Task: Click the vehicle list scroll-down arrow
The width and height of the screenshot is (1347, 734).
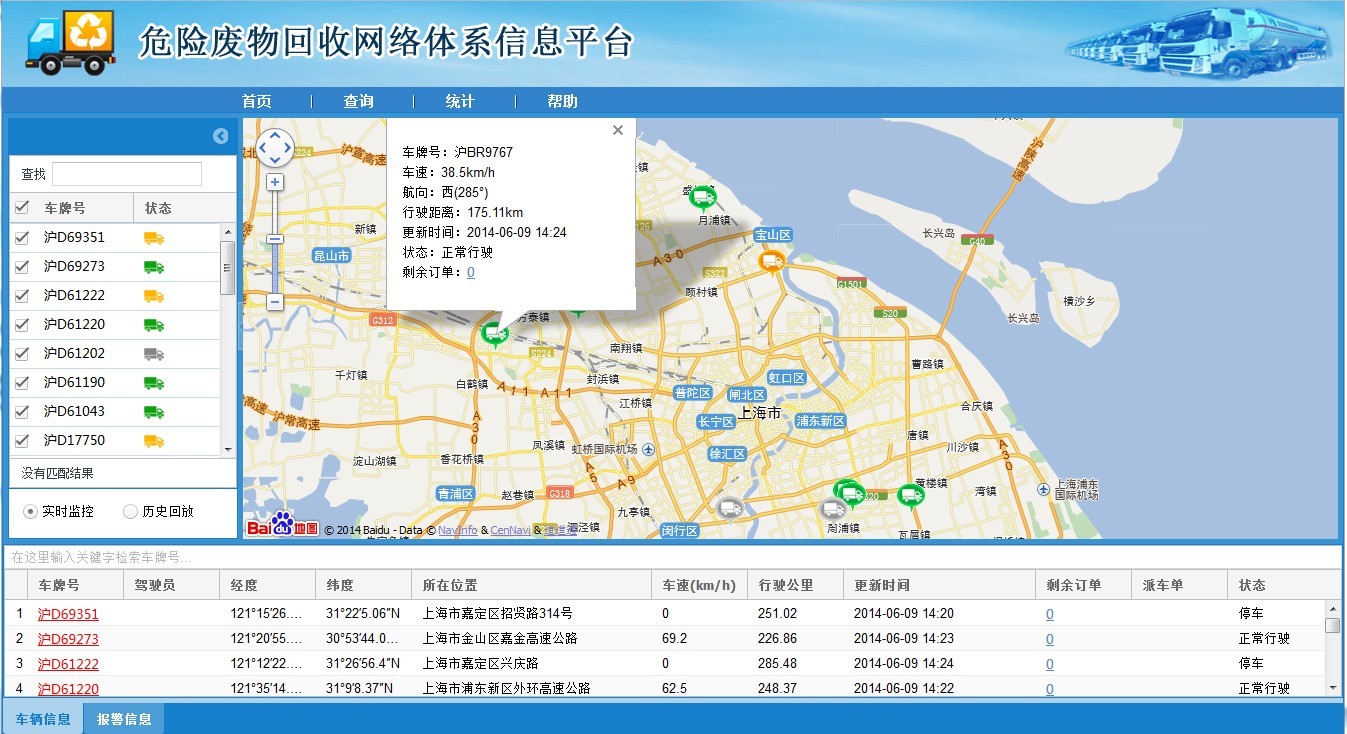Action: 228,450
